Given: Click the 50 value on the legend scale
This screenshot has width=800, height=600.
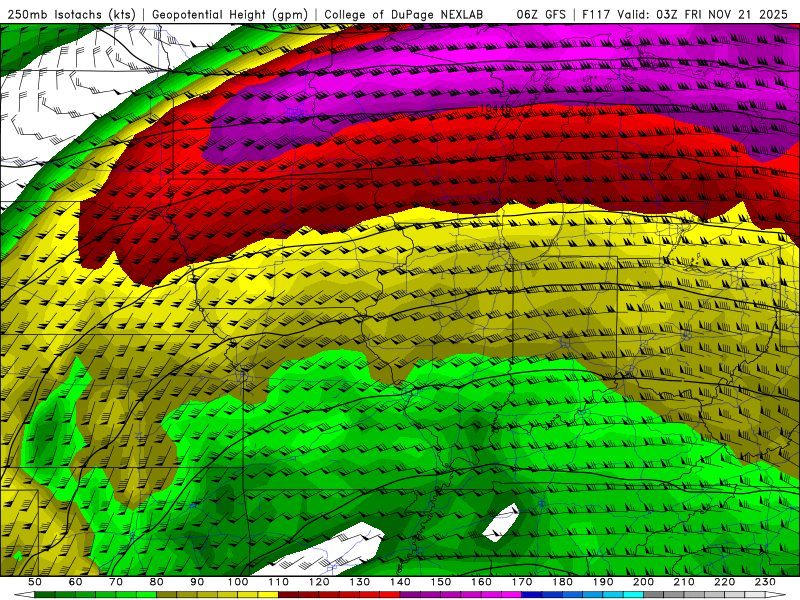Looking at the screenshot, I should click(35, 582).
